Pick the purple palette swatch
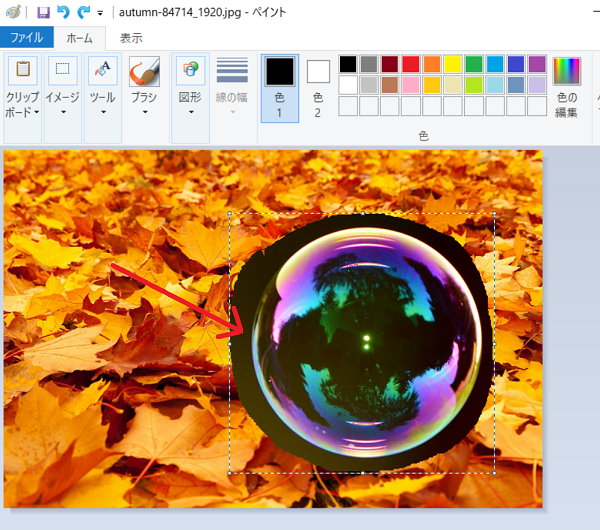 pos(537,64)
